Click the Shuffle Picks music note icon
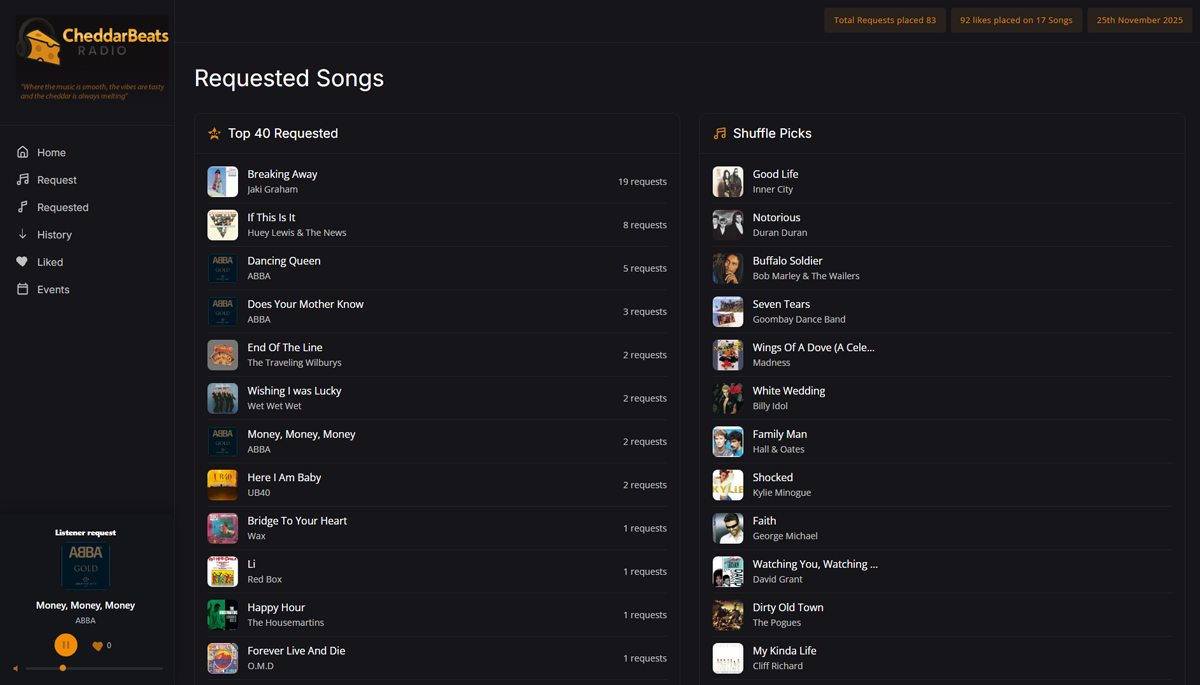Viewport: 1200px width, 685px height. (719, 133)
